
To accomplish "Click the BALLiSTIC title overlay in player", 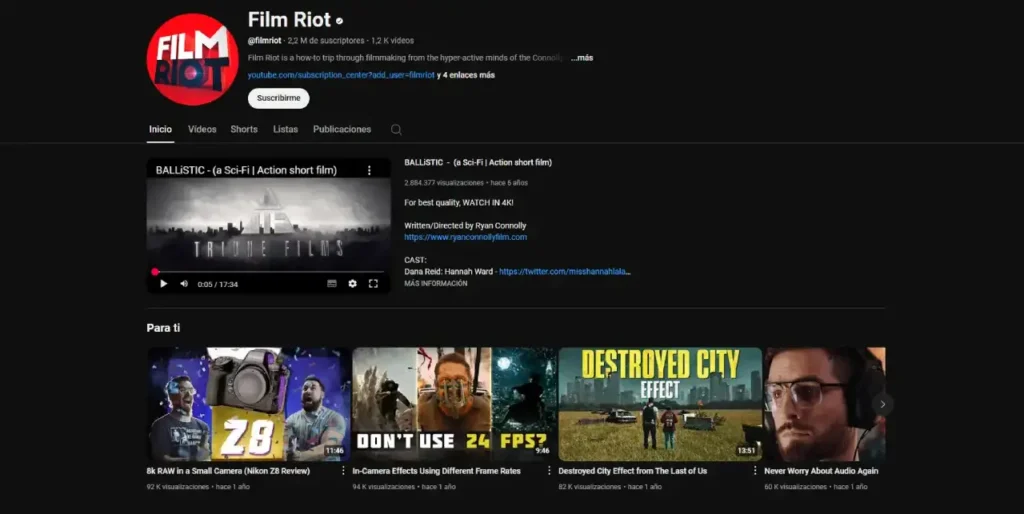I will coord(246,170).
